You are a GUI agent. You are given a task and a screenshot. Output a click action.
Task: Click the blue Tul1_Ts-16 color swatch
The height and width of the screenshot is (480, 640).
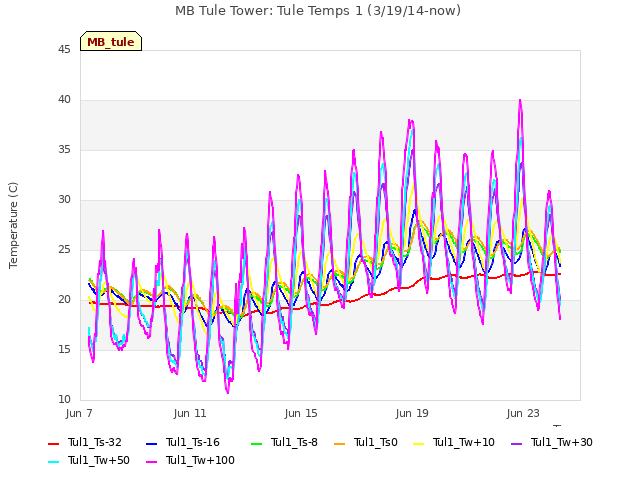(x=151, y=443)
